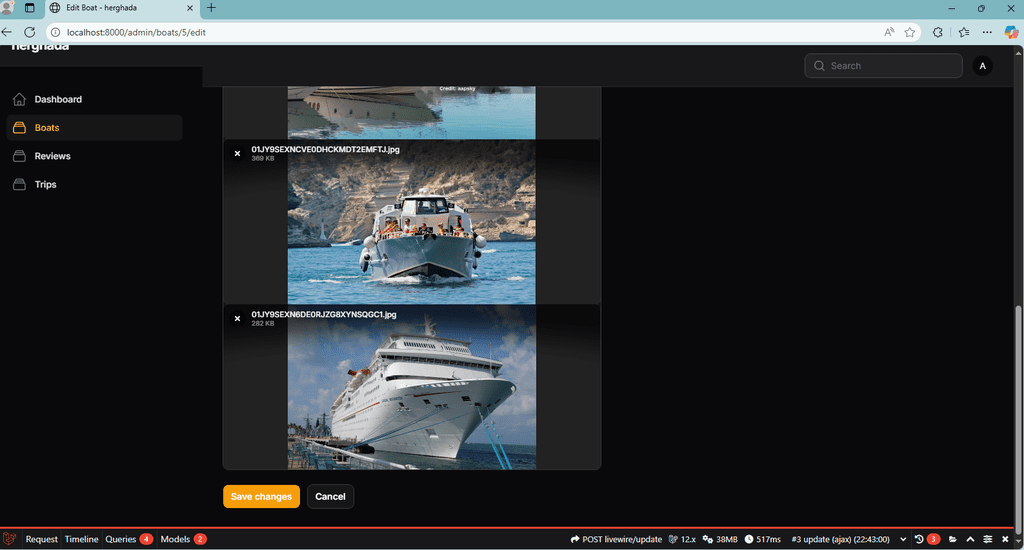
Task: Click the page vertical scrollbar thumb
Action: coord(1019,419)
